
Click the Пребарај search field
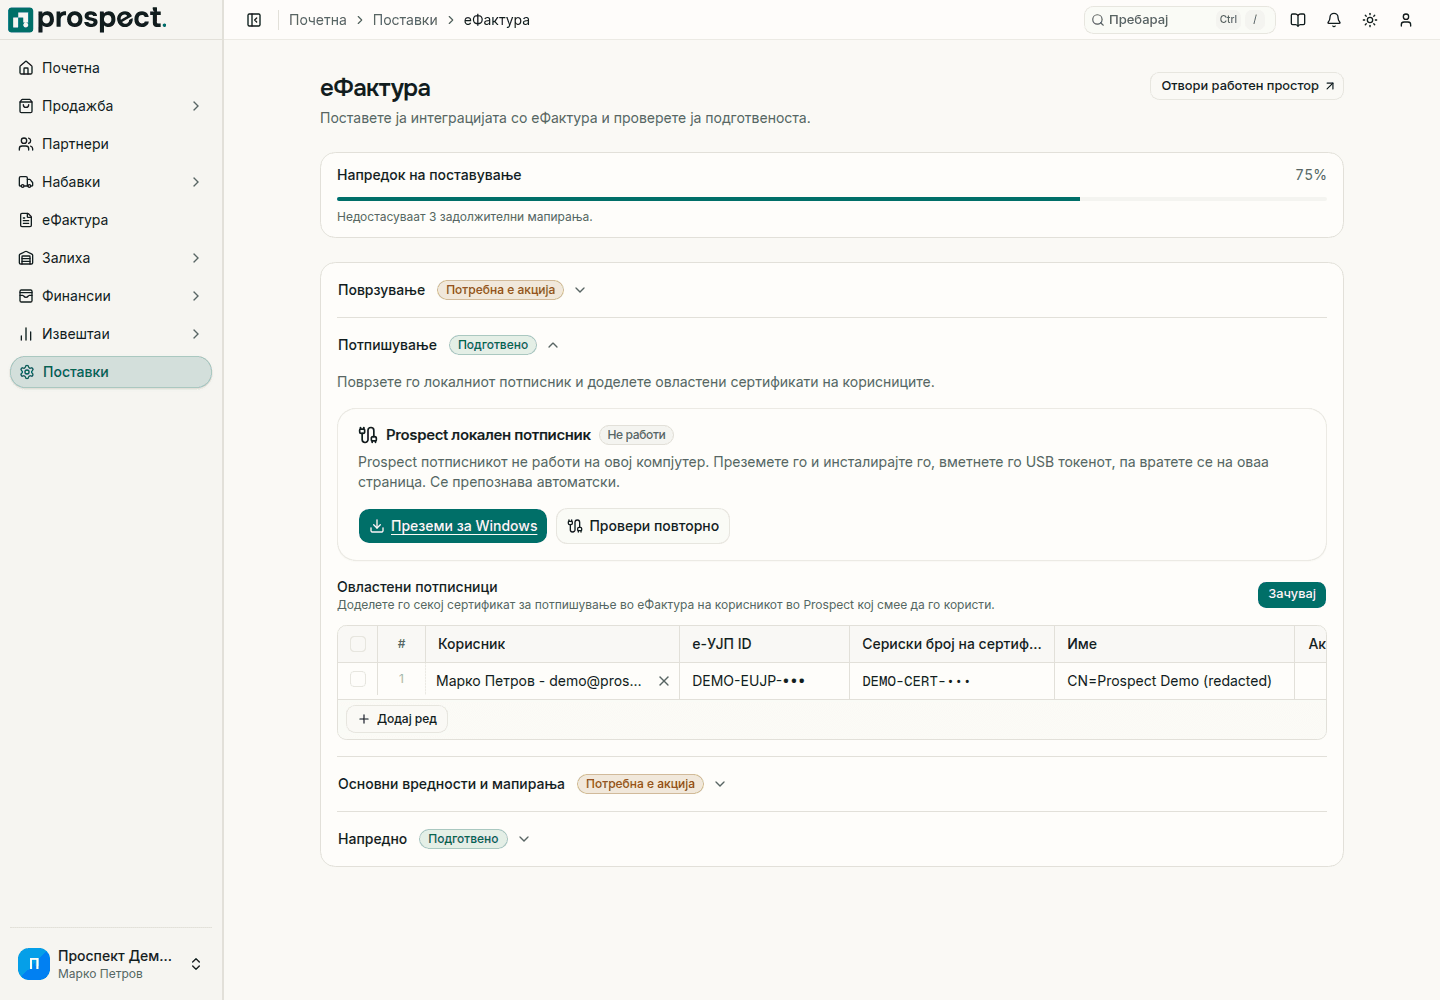coord(1180,20)
